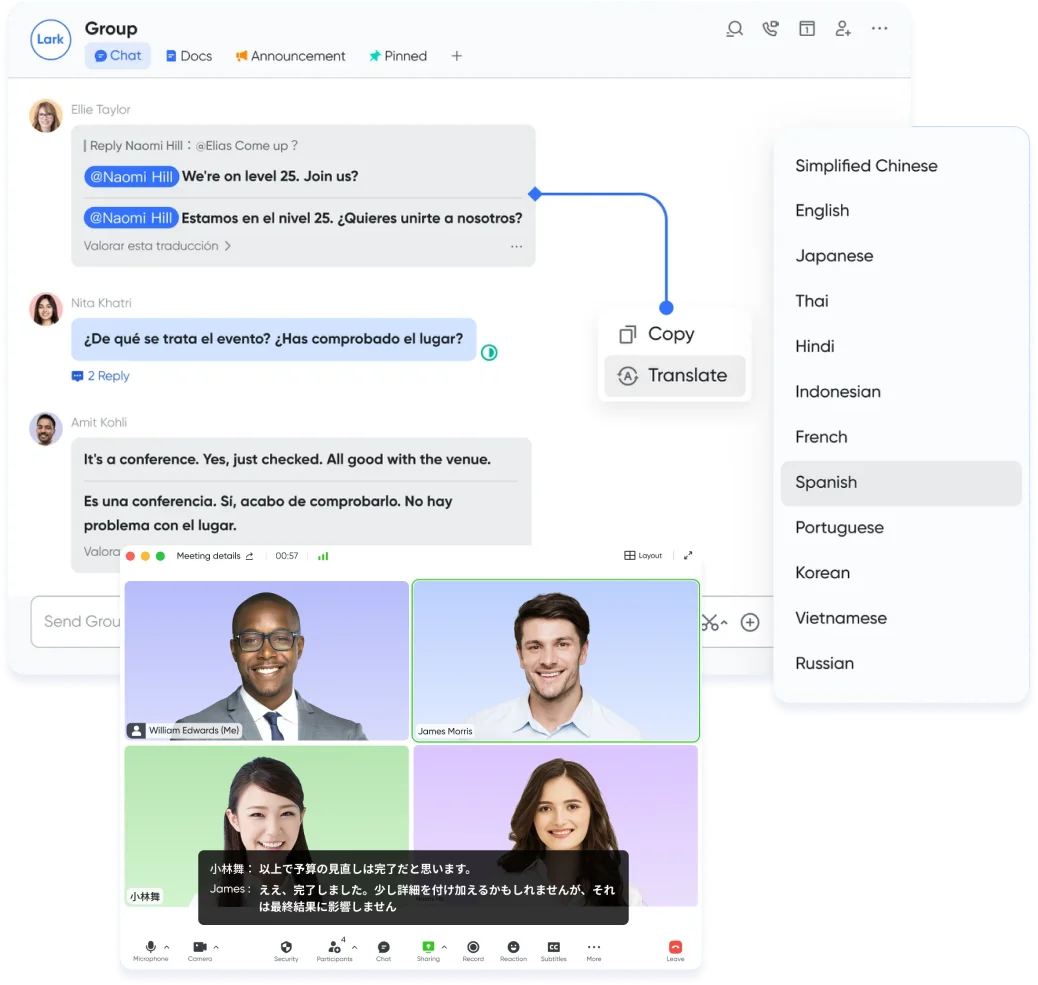This screenshot has width=1038, height=985.
Task: Open the Participants options arrow
Action: pos(354,946)
